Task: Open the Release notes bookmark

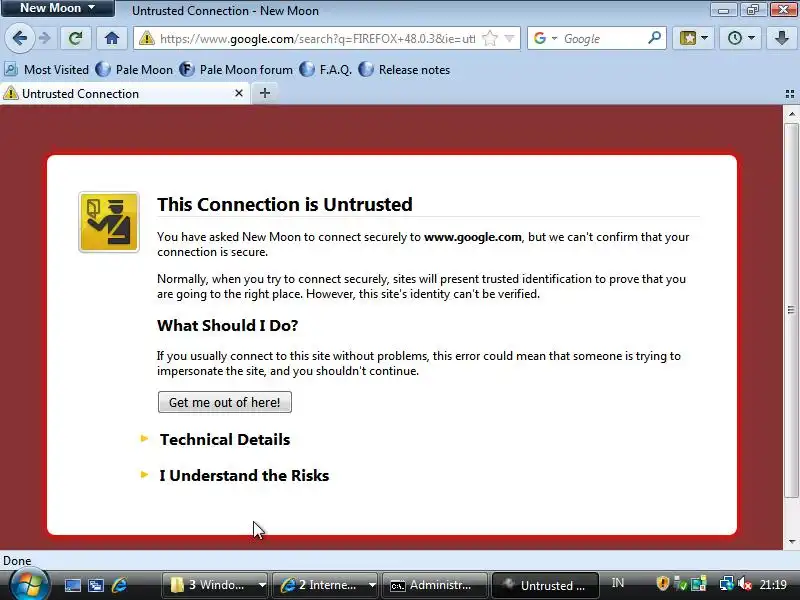Action: pyautogui.click(x=404, y=69)
